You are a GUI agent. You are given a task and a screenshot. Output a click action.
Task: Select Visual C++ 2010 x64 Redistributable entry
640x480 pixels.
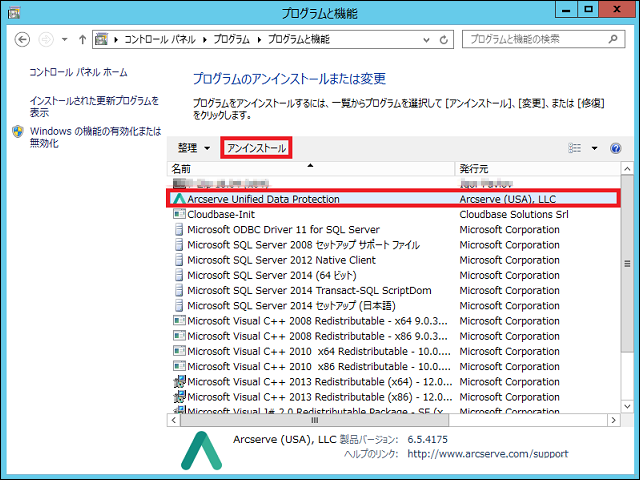click(x=319, y=351)
